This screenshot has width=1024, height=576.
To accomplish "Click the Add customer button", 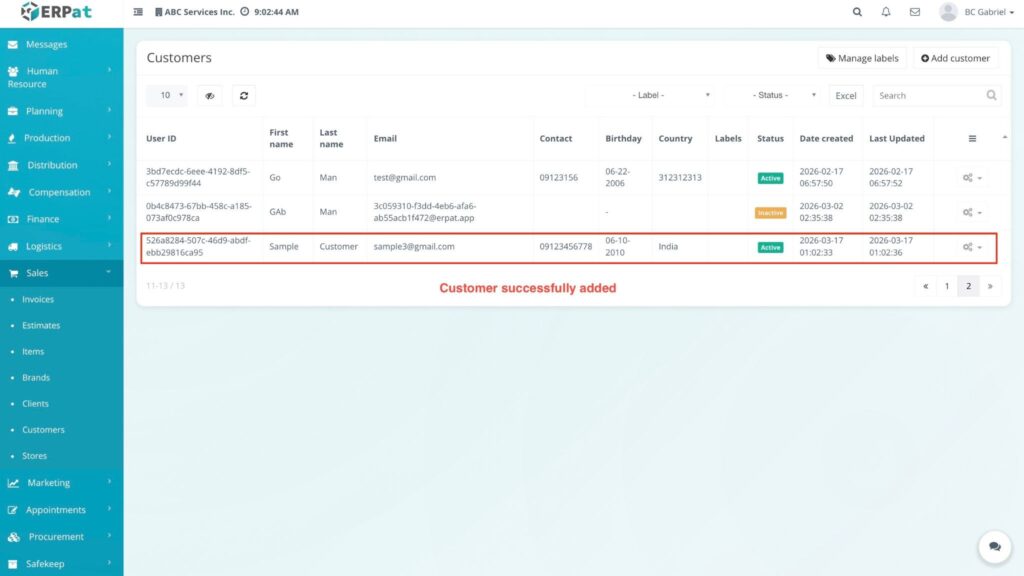I will coord(955,58).
